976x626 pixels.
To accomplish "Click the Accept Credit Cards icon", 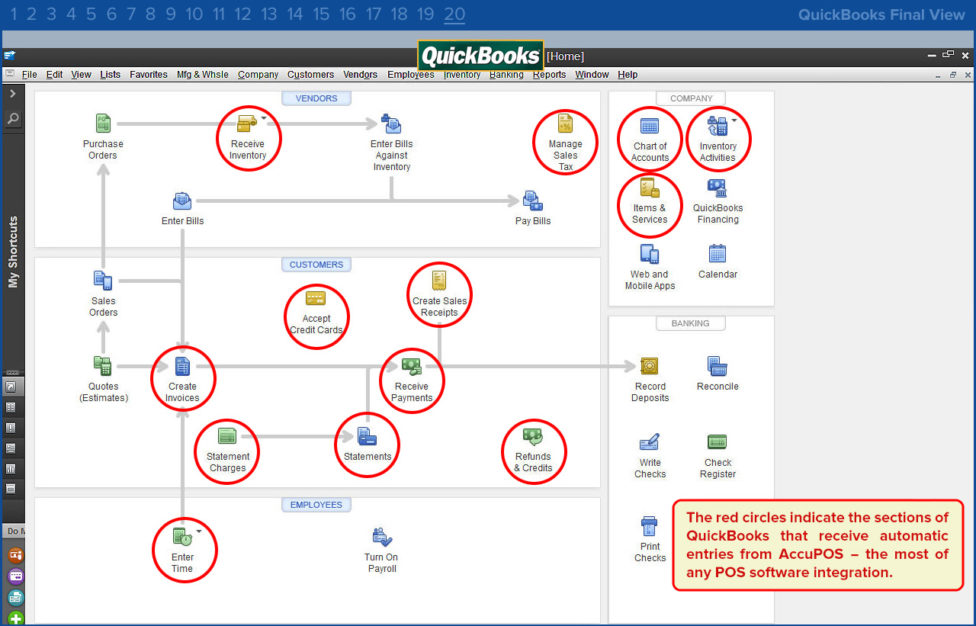I will tap(316, 299).
